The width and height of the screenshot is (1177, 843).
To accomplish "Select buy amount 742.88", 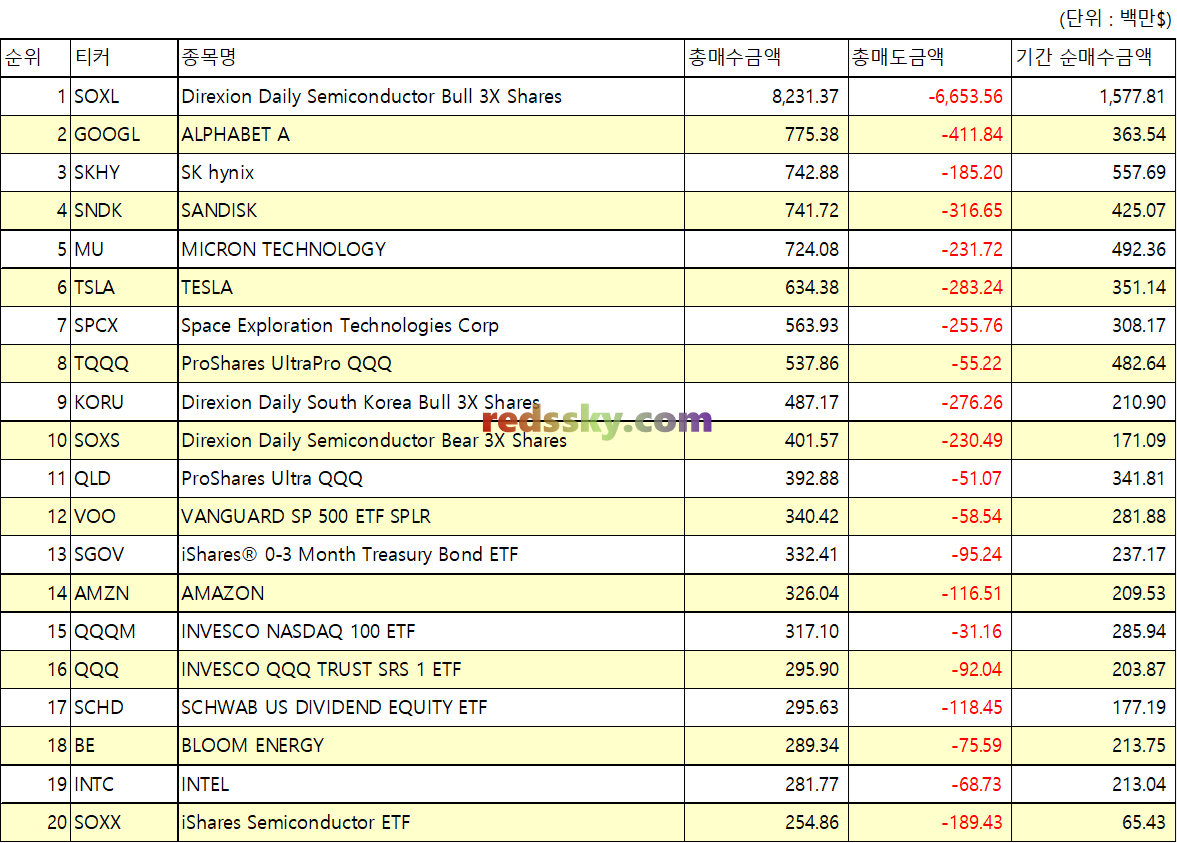I will [812, 173].
